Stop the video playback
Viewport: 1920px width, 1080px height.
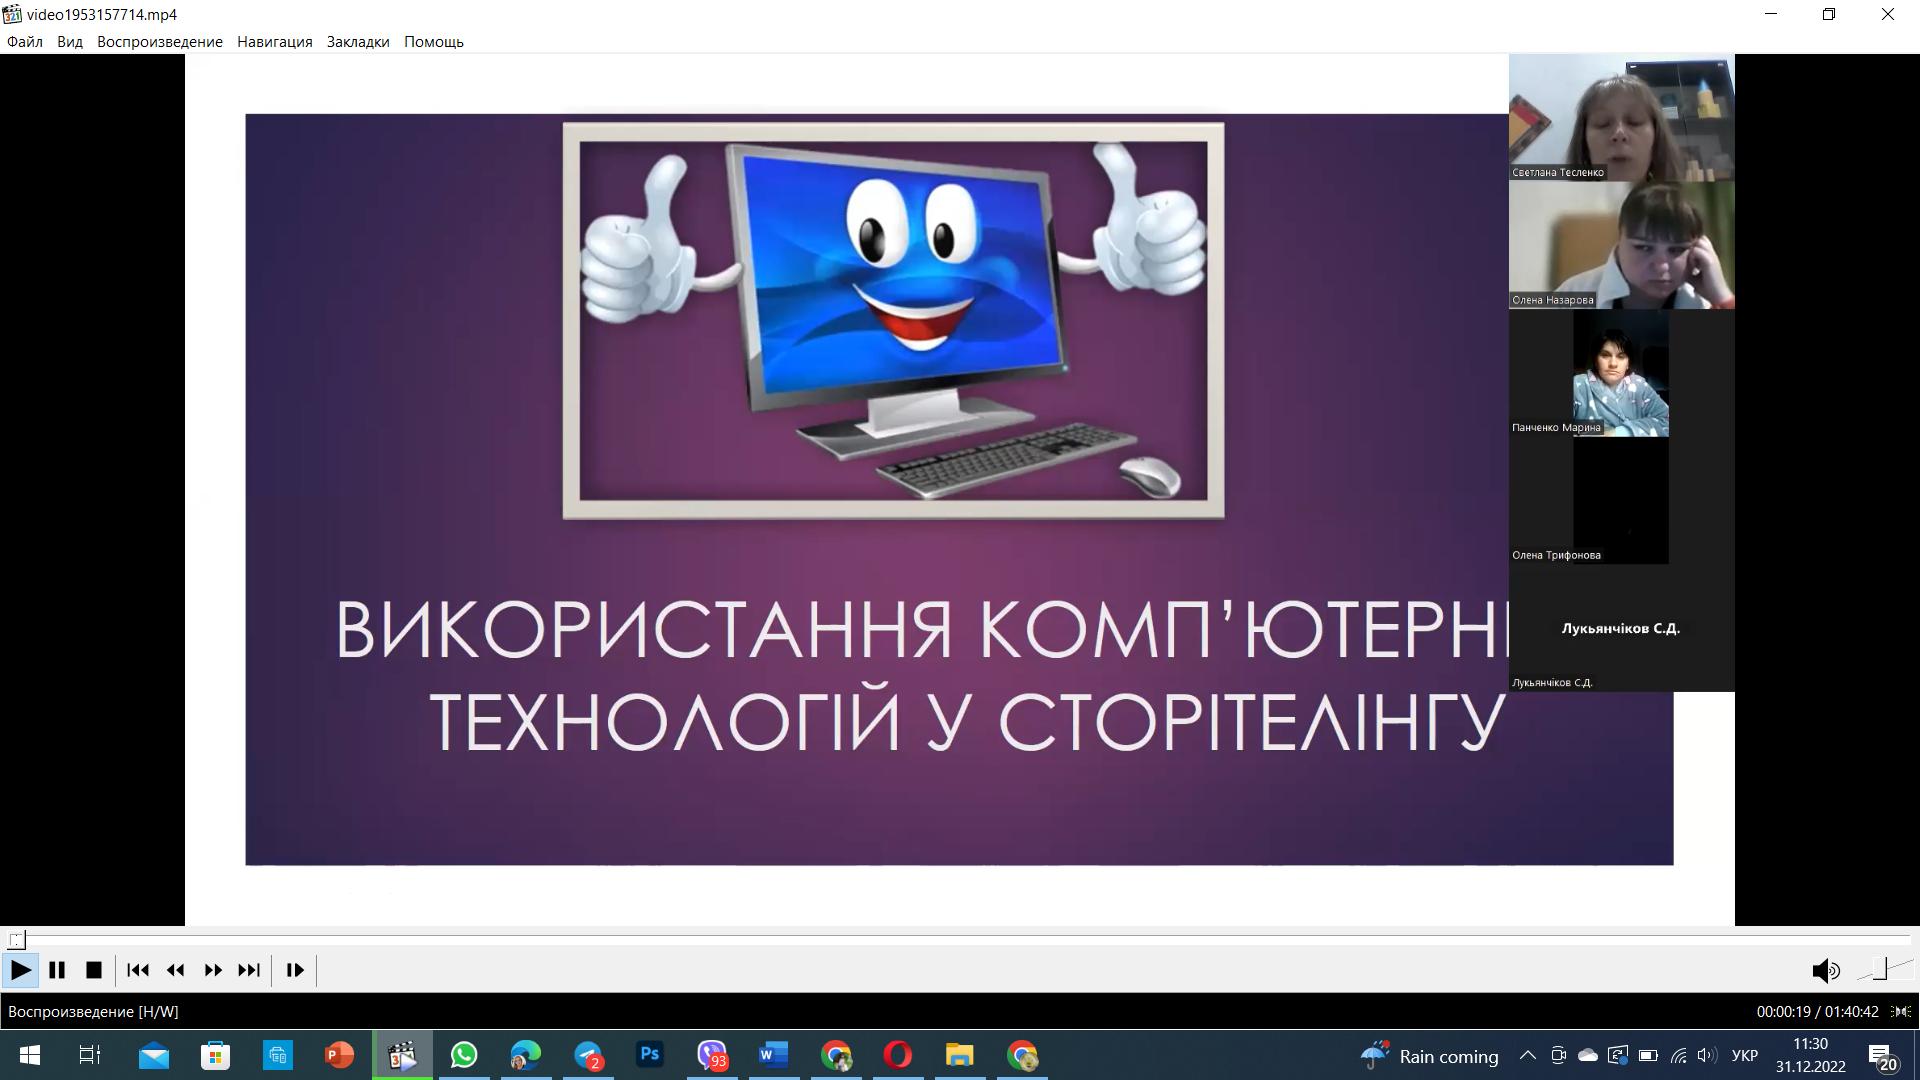click(94, 970)
